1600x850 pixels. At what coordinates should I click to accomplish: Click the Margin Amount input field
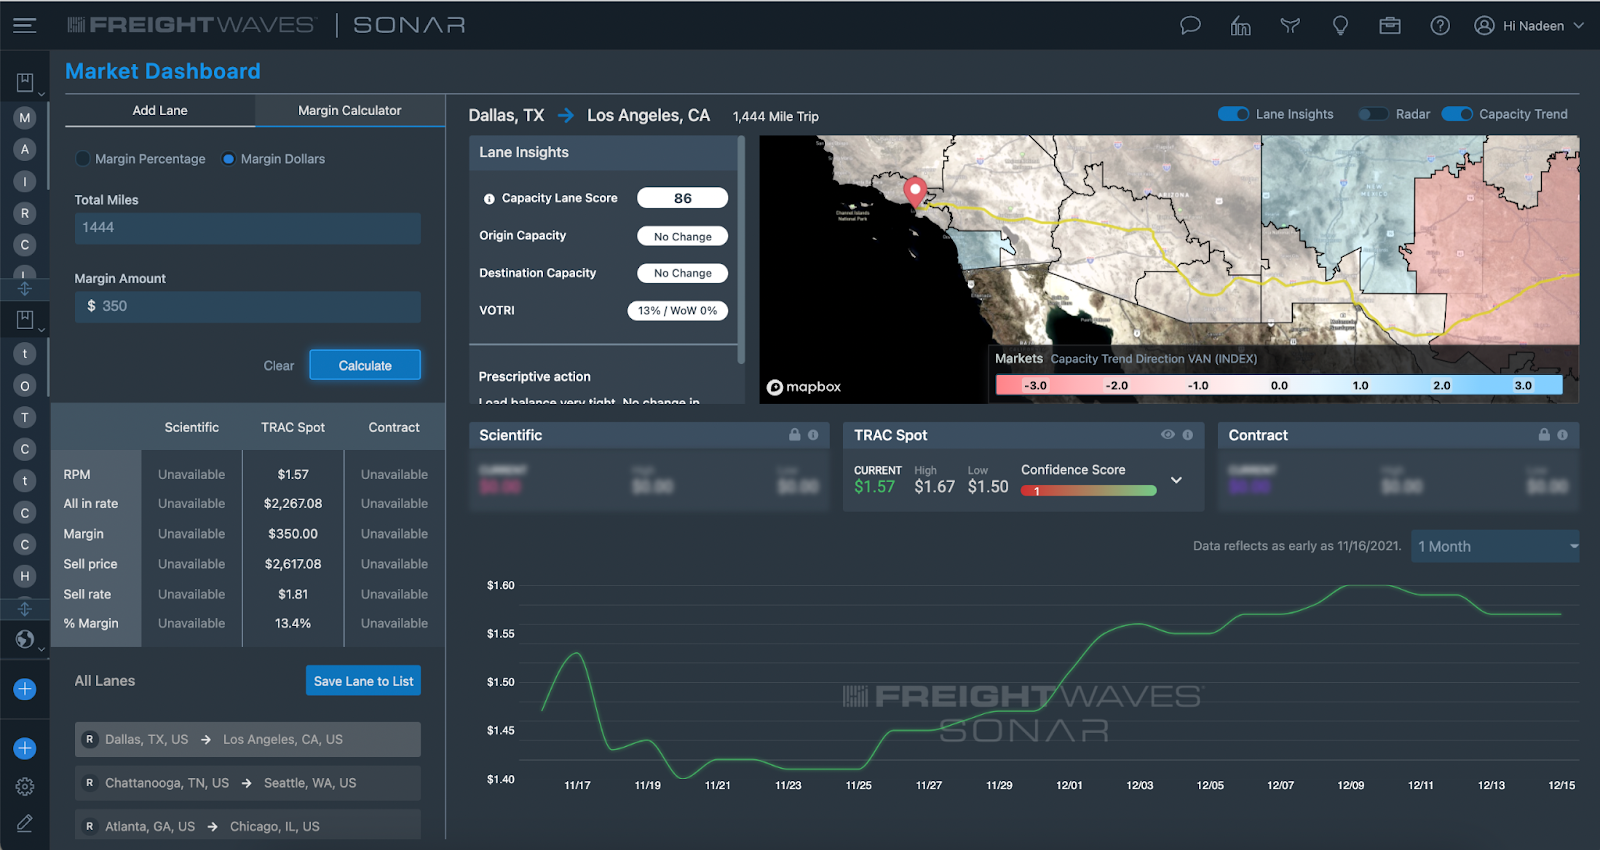247,307
